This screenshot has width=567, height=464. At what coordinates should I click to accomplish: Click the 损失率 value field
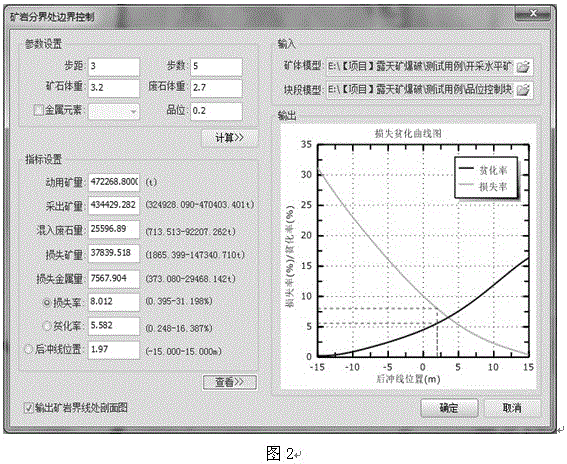114,302
